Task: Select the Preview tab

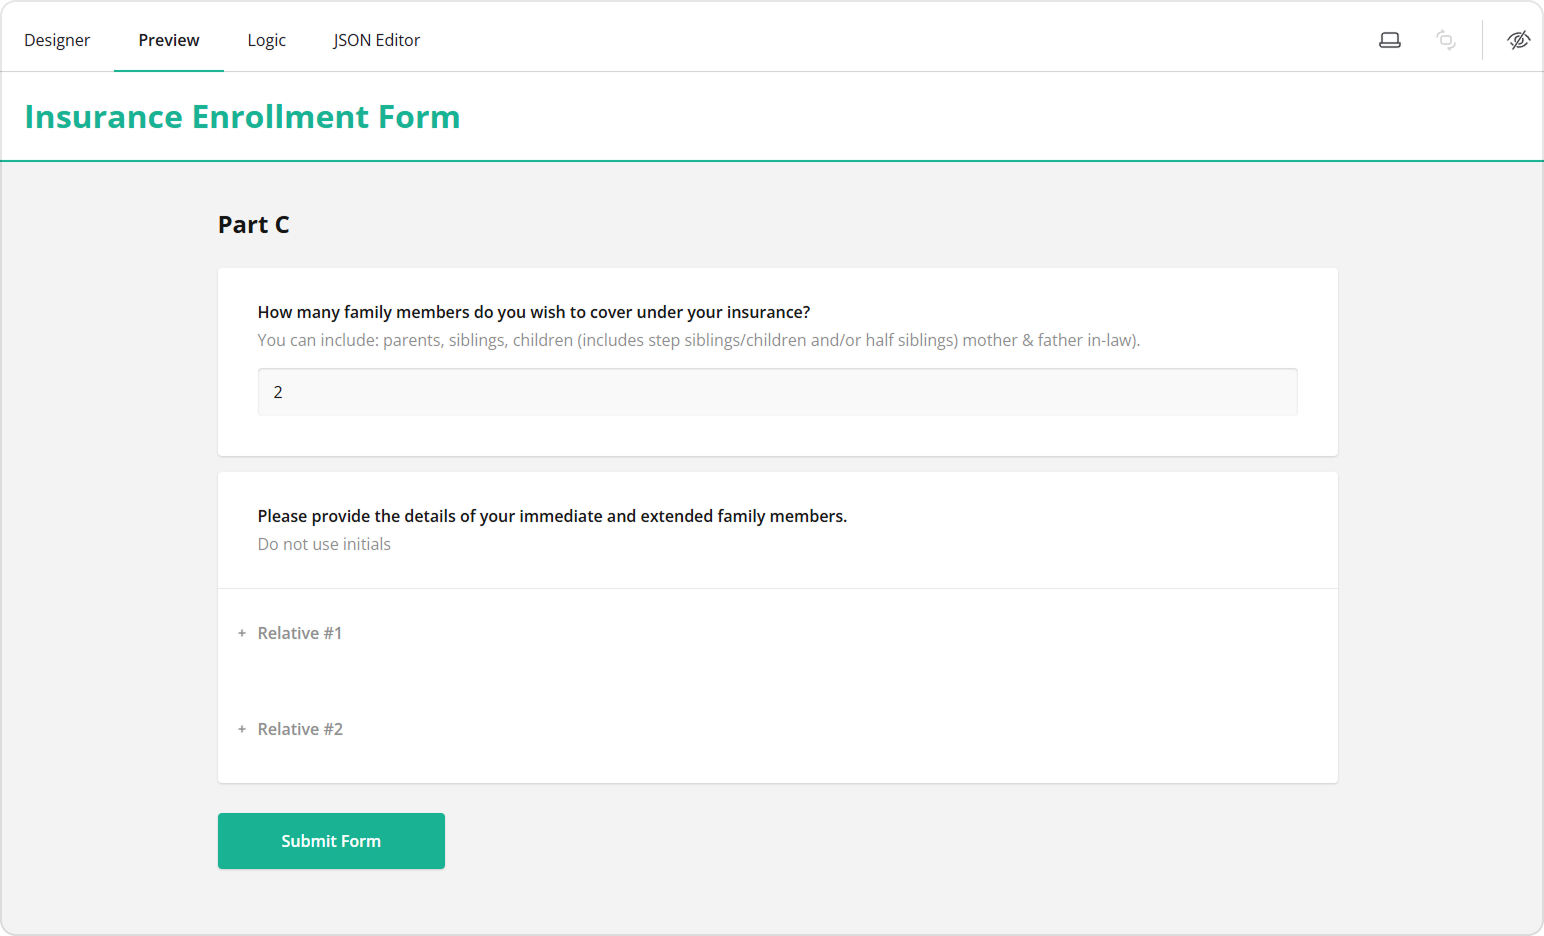Action: [x=169, y=40]
